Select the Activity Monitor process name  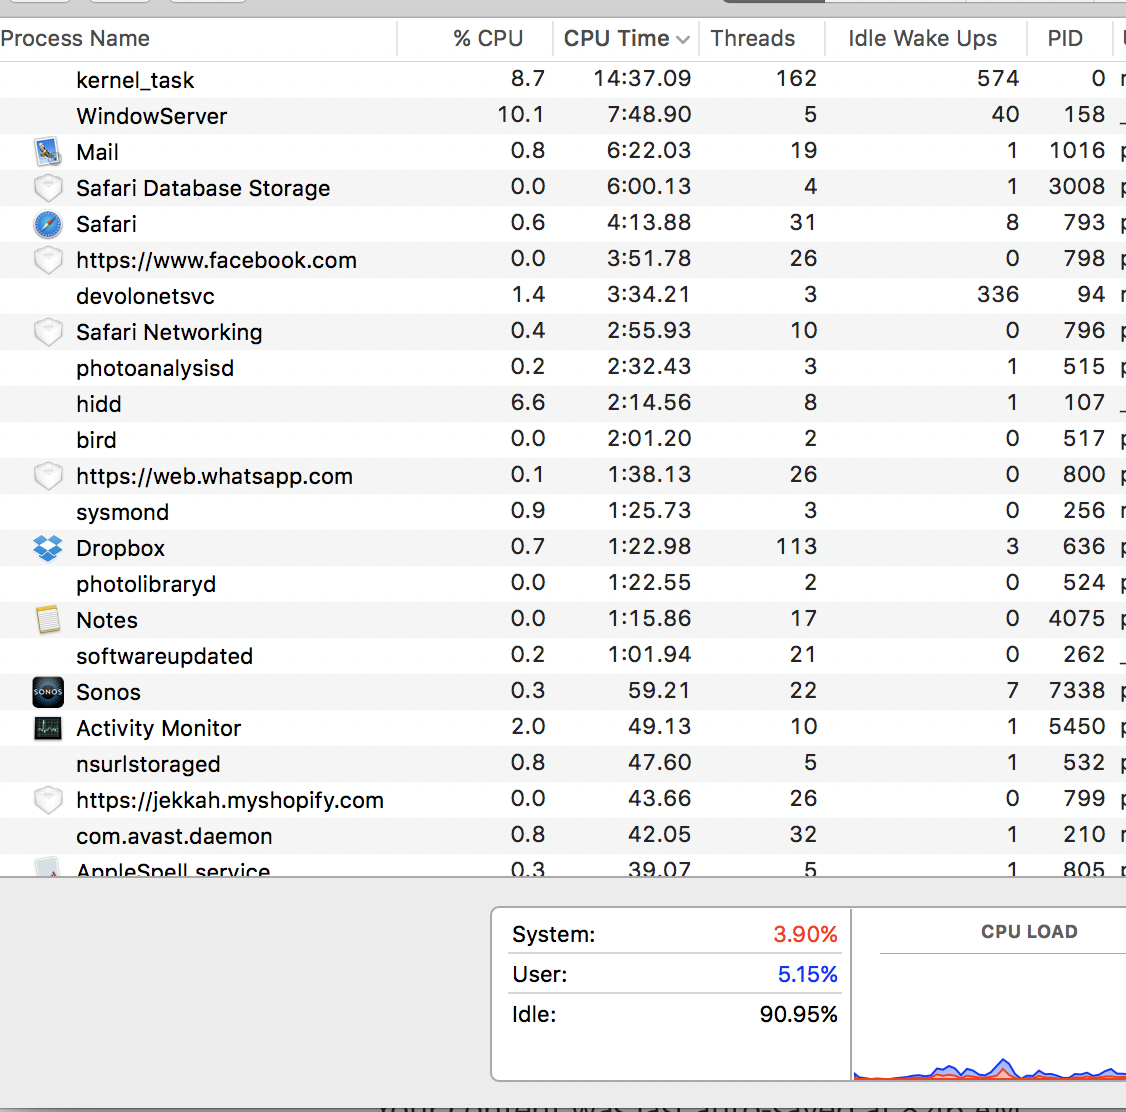pyautogui.click(x=158, y=729)
